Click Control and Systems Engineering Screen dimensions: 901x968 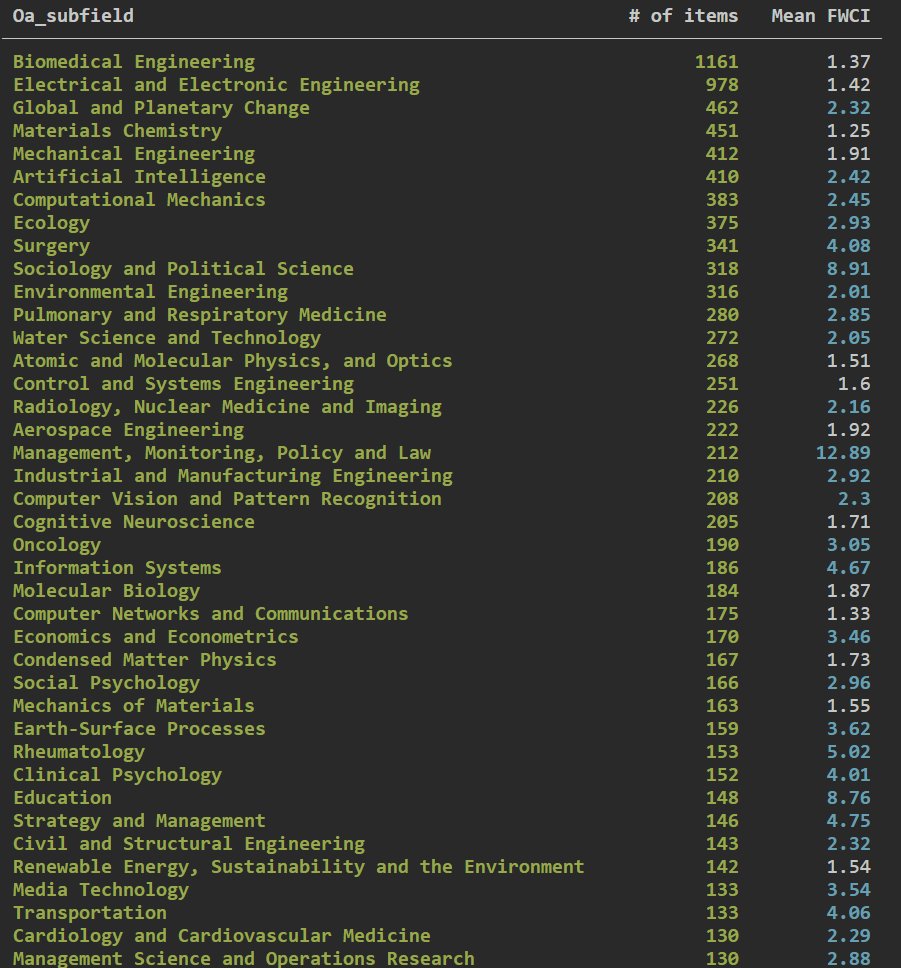[x=183, y=383]
